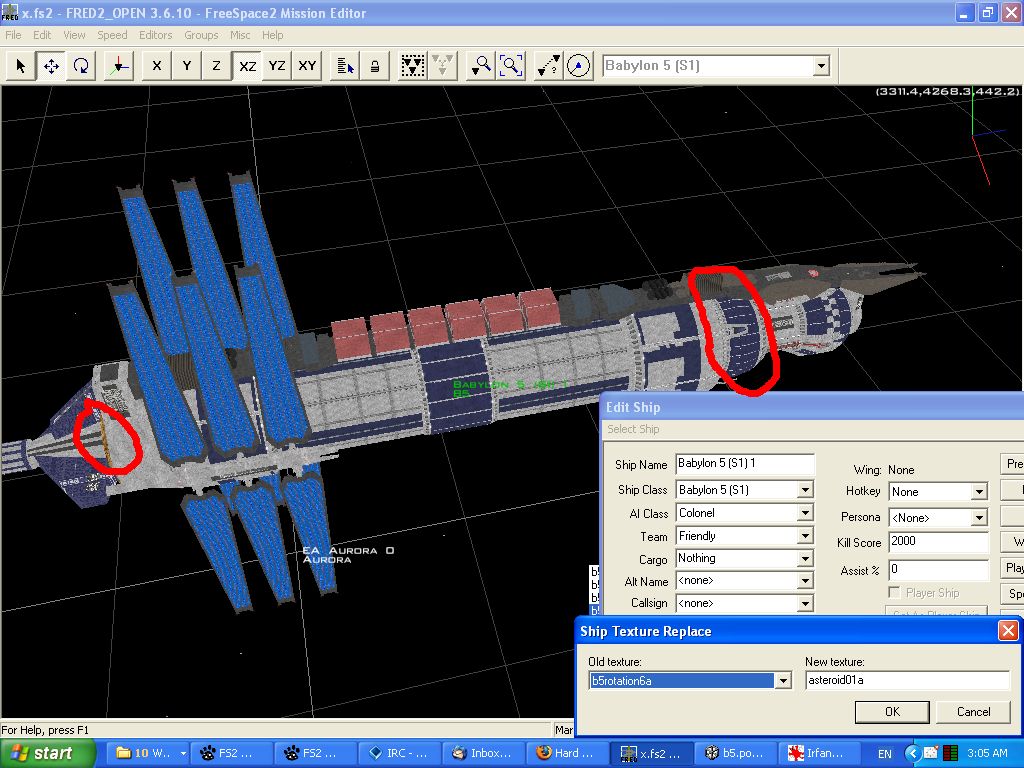Activate the move object tool

click(51, 66)
